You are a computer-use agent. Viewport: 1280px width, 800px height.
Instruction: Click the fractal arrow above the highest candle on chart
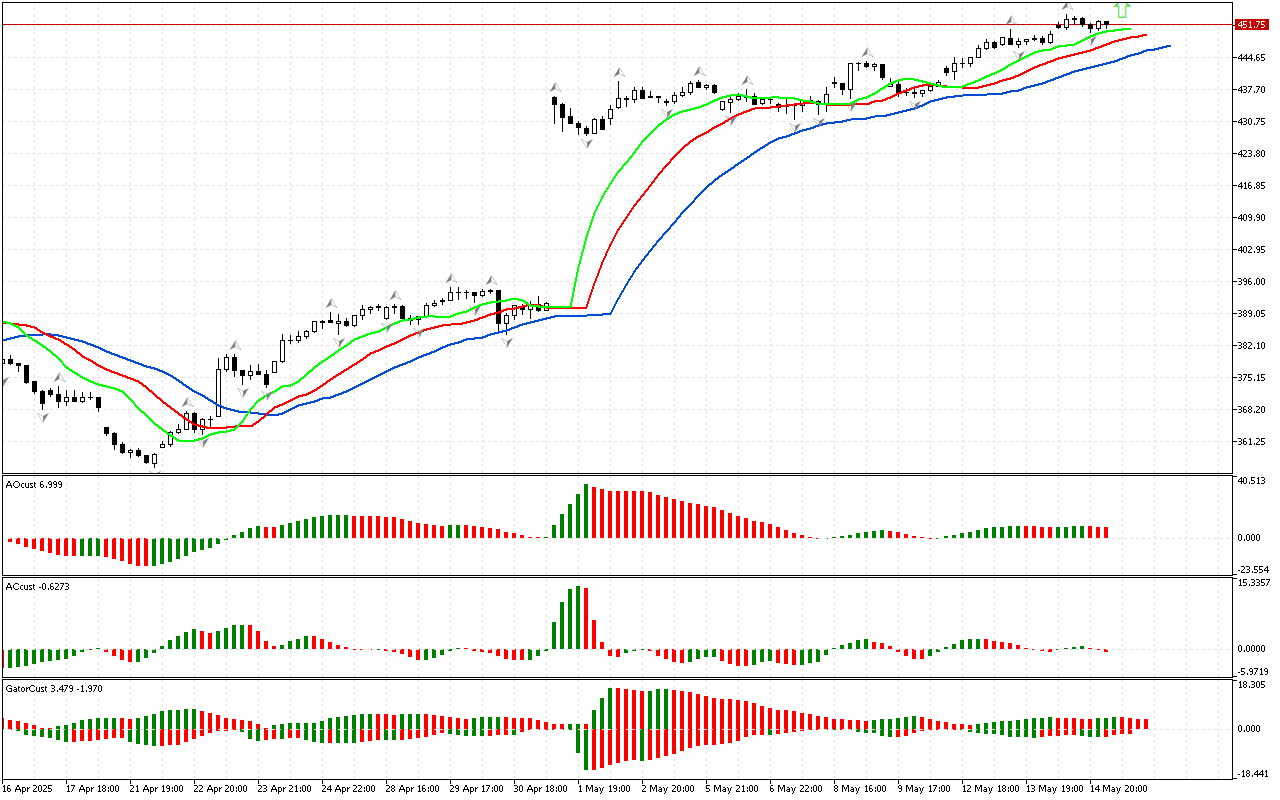click(1068, 8)
